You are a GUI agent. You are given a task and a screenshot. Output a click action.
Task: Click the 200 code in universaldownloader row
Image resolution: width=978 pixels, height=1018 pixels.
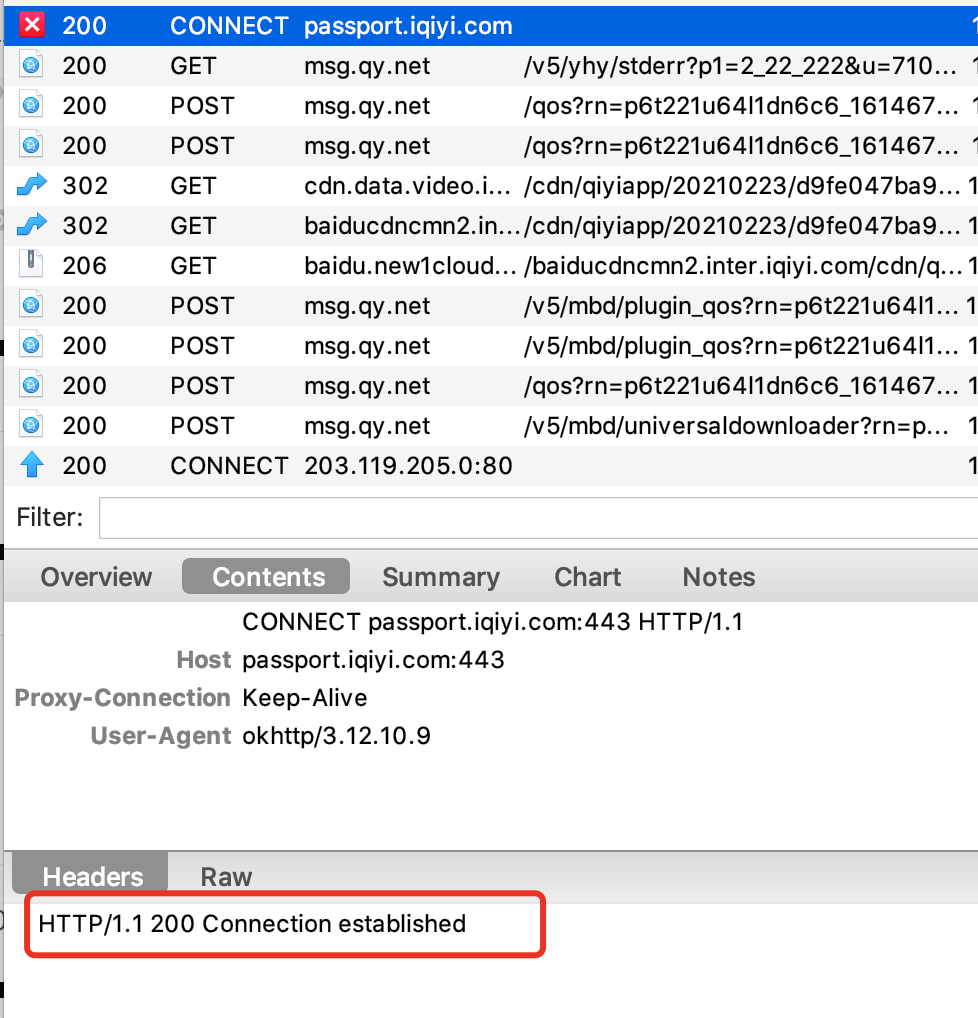click(84, 425)
